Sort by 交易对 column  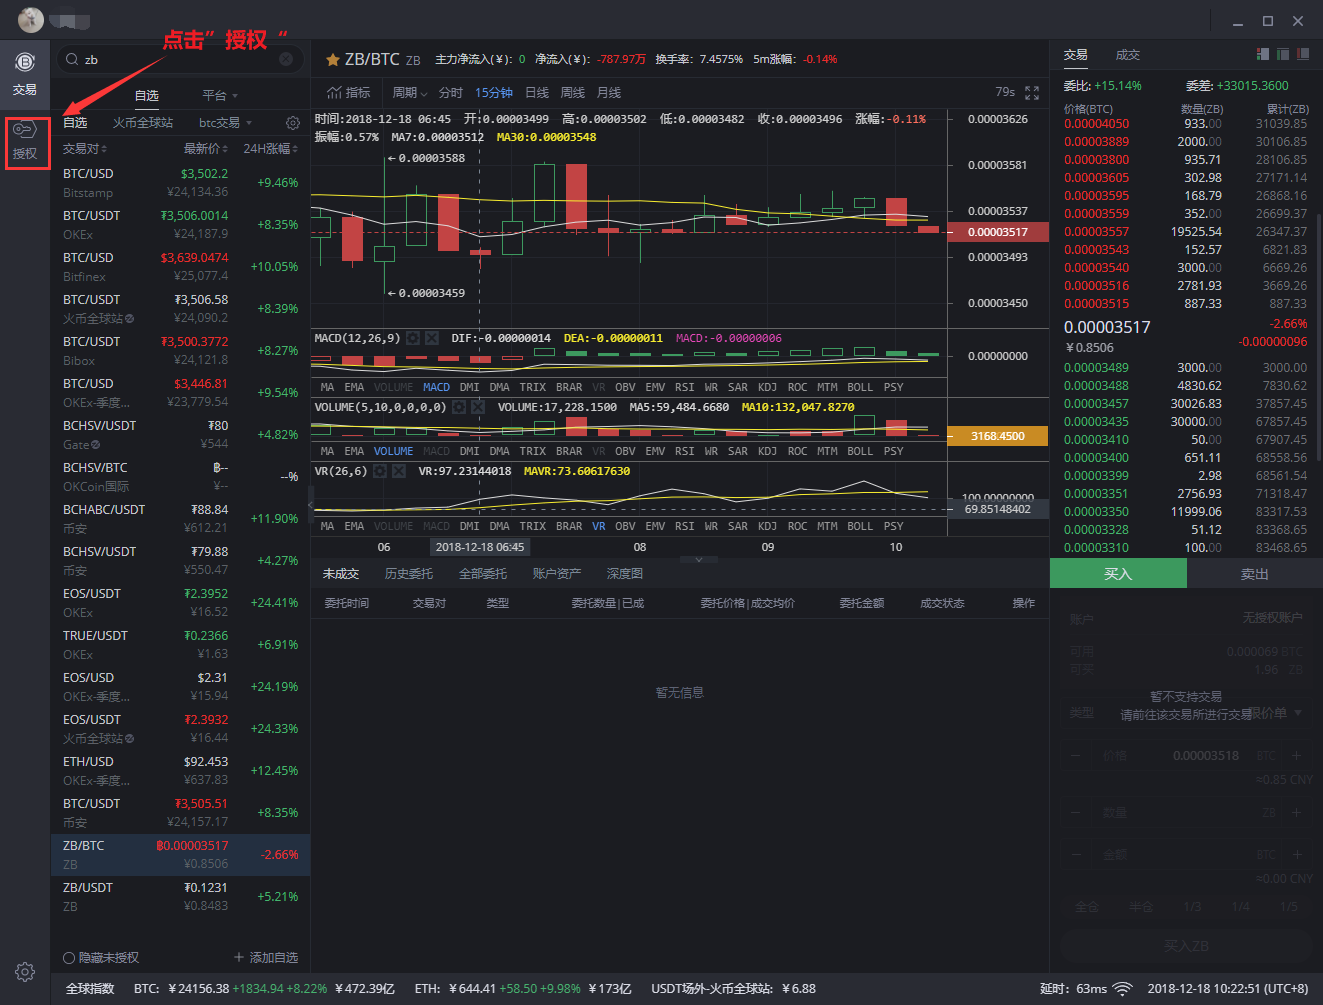click(x=85, y=148)
